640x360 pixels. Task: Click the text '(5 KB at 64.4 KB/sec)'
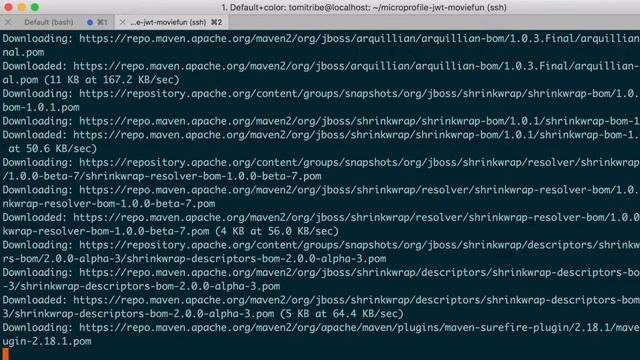pos(342,314)
